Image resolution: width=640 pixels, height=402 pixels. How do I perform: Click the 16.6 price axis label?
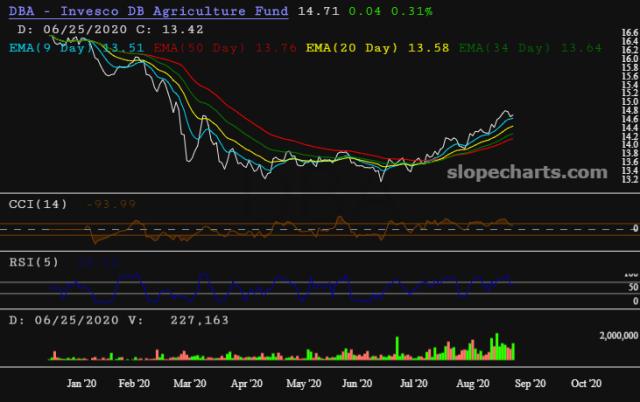pos(628,33)
